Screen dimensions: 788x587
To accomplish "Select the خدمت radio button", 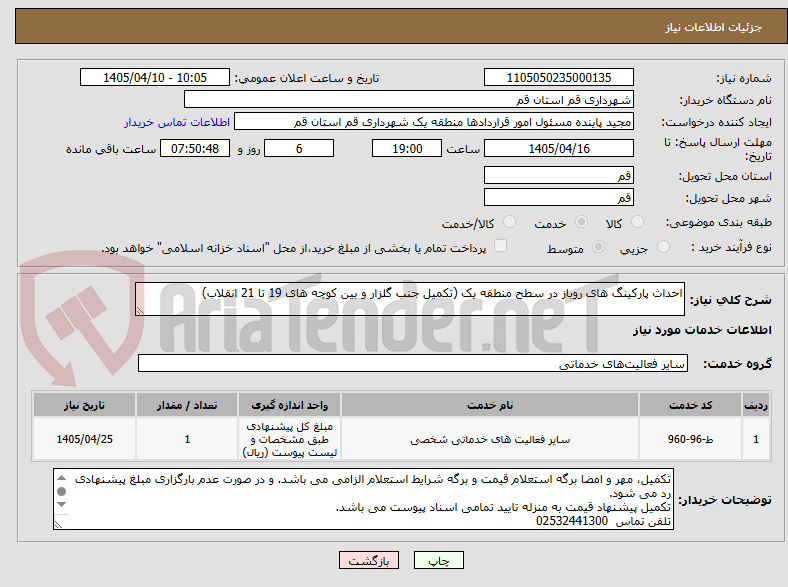I will [581, 222].
